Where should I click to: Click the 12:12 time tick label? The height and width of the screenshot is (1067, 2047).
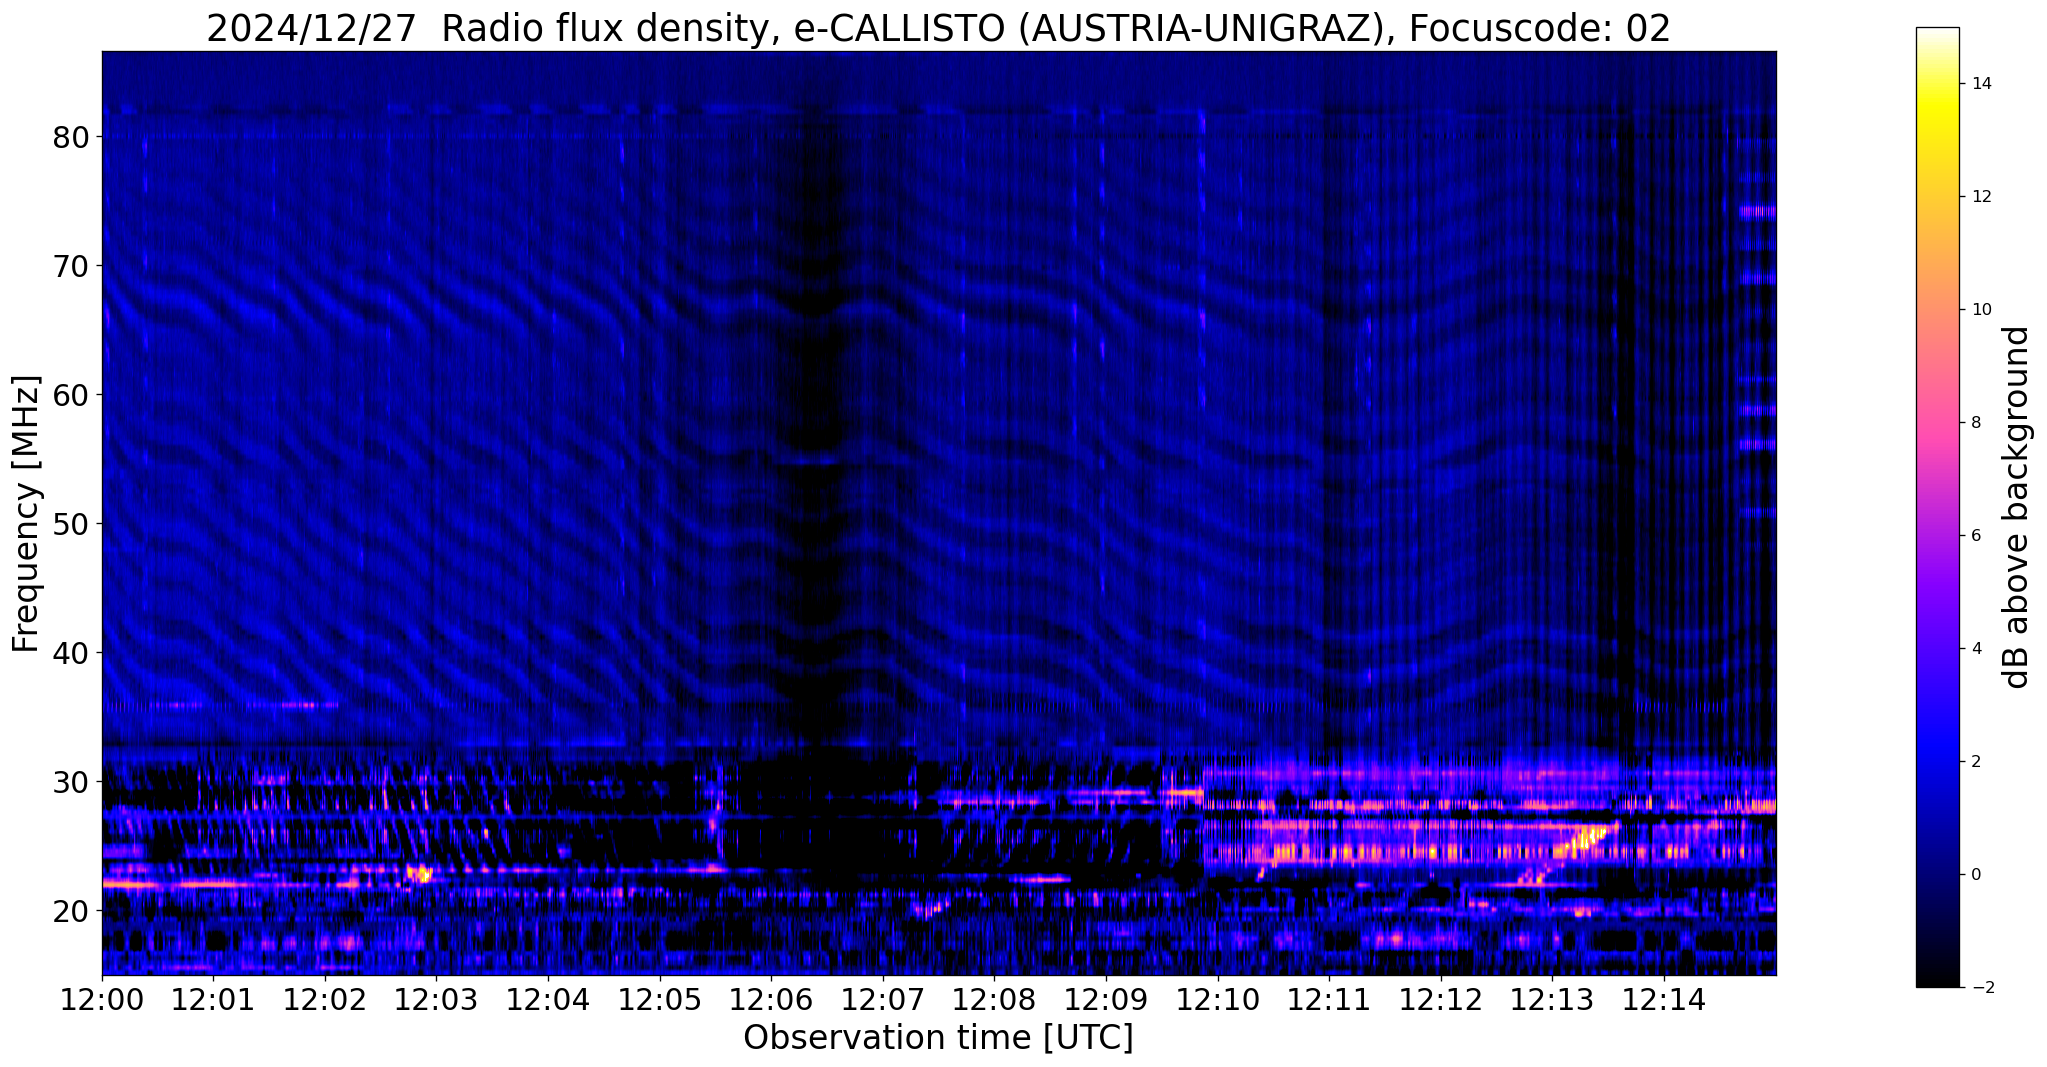pyautogui.click(x=1440, y=999)
